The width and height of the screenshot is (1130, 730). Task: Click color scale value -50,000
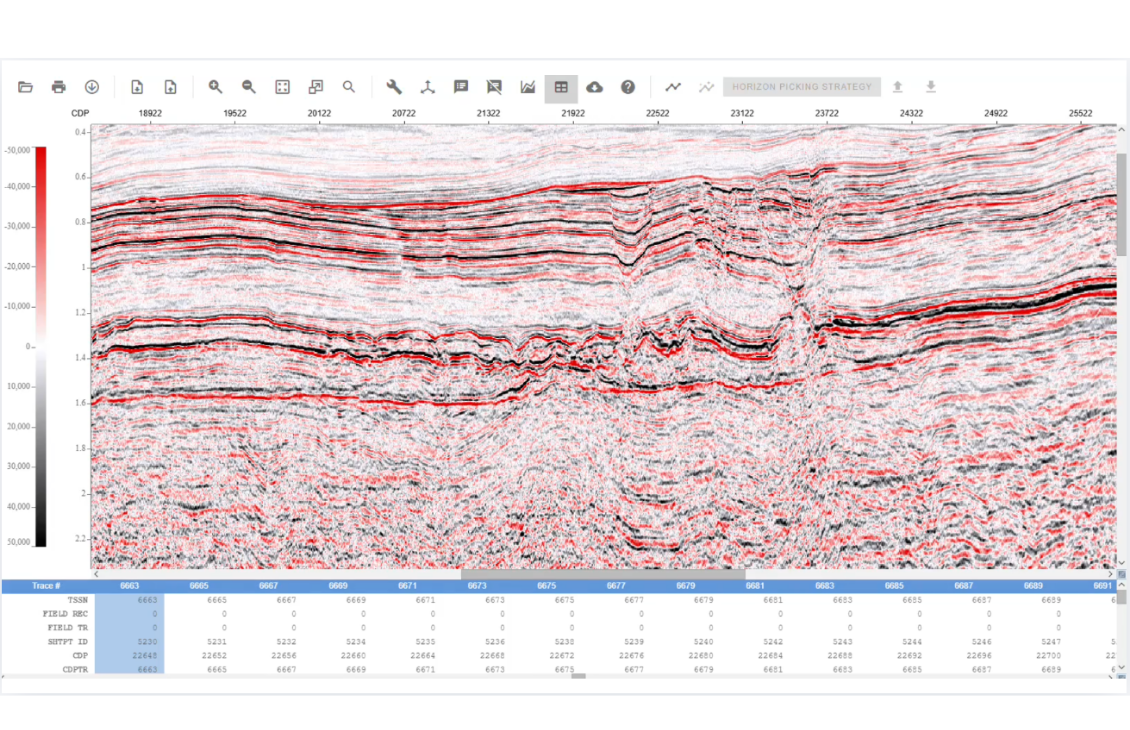click(x=18, y=151)
